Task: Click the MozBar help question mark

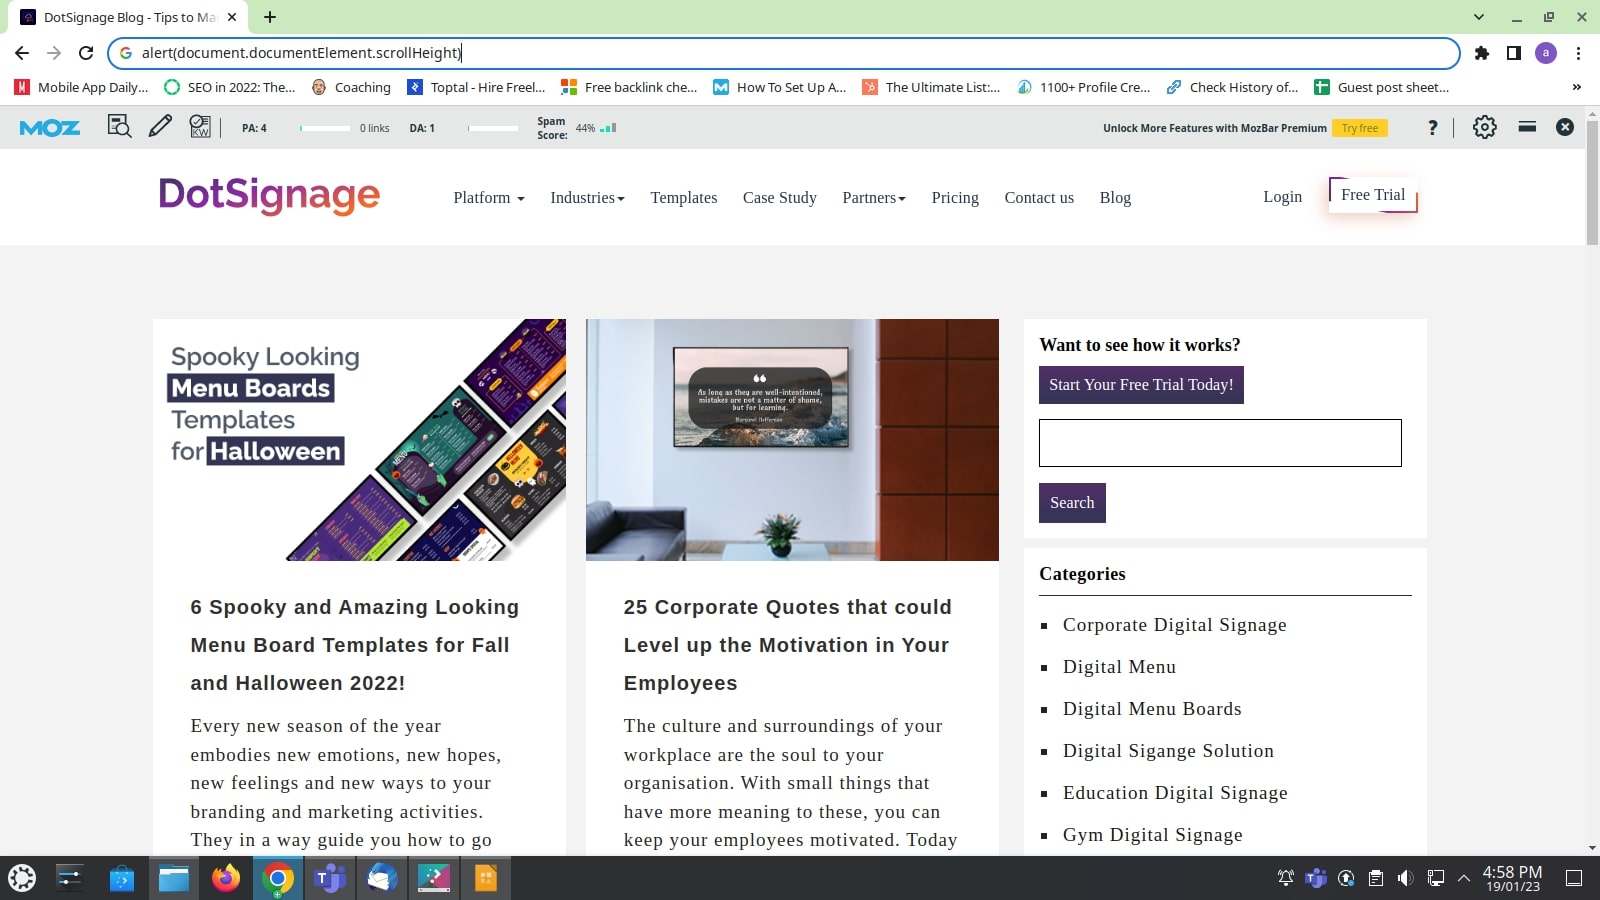Action: 1434,127
